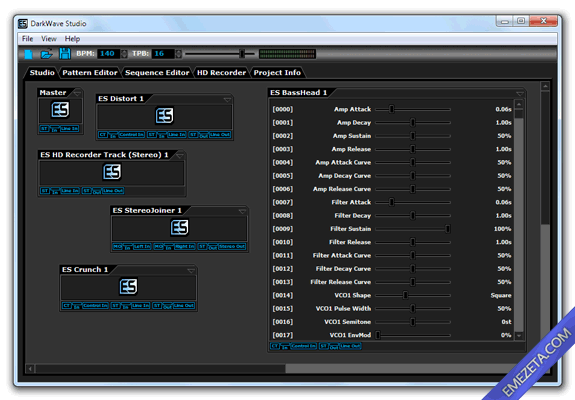Click the Filter Attack slider

pos(413,202)
